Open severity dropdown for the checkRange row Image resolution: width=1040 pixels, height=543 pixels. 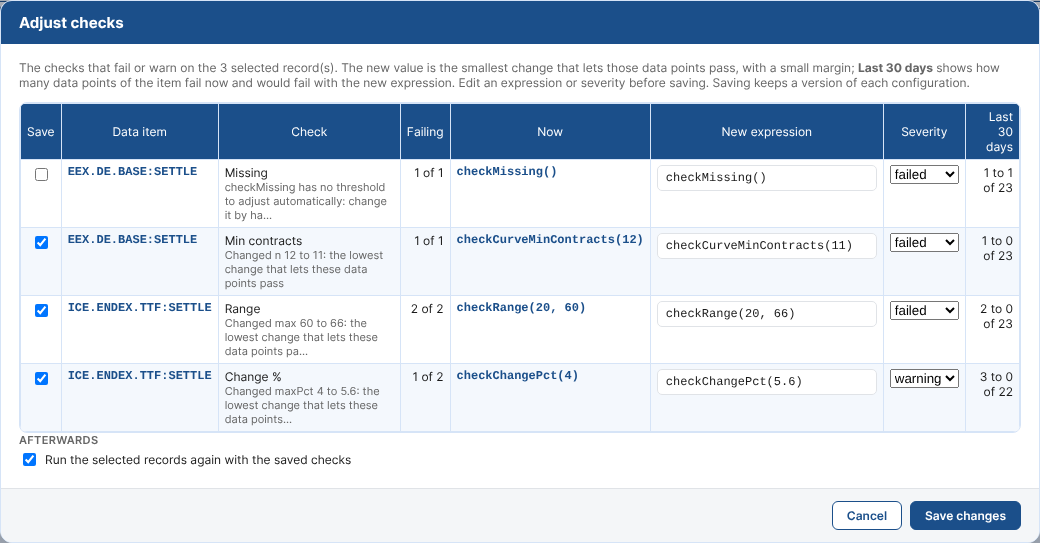click(x=924, y=310)
